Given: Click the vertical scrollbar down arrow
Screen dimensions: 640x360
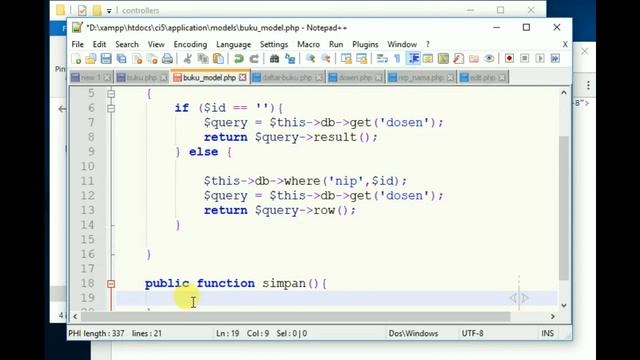Looking at the screenshot, I should click(x=564, y=305).
